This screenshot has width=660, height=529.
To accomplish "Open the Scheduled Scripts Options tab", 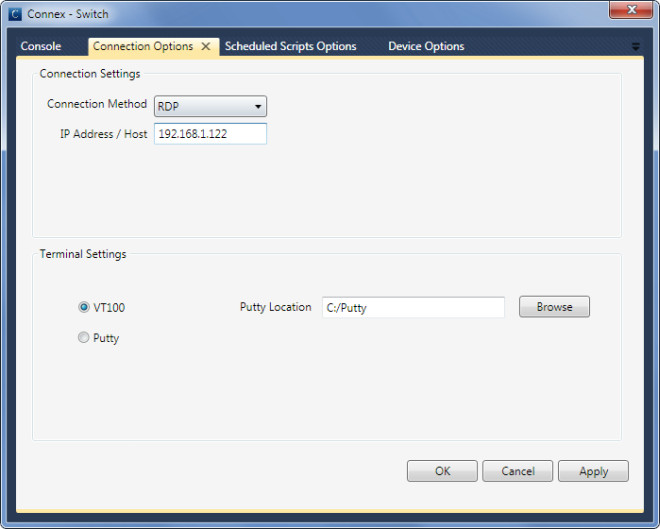I will (290, 46).
